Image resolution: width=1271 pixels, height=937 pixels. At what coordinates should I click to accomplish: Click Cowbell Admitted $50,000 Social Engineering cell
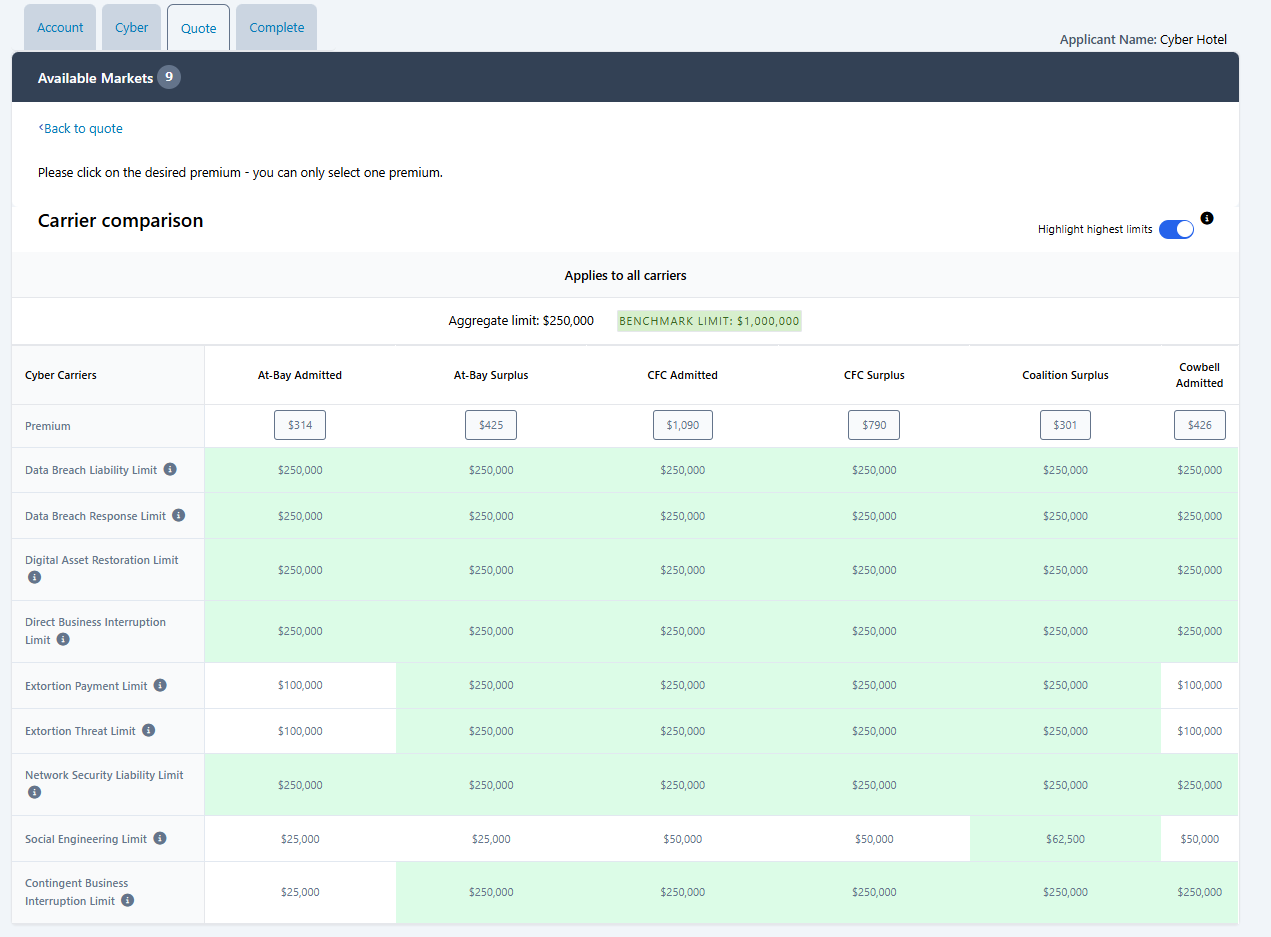pyautogui.click(x=1199, y=839)
